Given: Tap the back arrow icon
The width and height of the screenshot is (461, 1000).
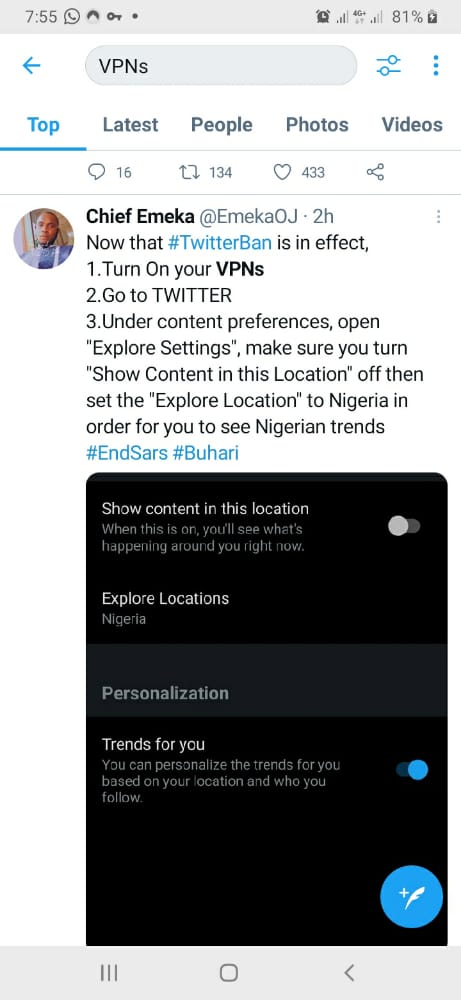Looking at the screenshot, I should (x=31, y=65).
